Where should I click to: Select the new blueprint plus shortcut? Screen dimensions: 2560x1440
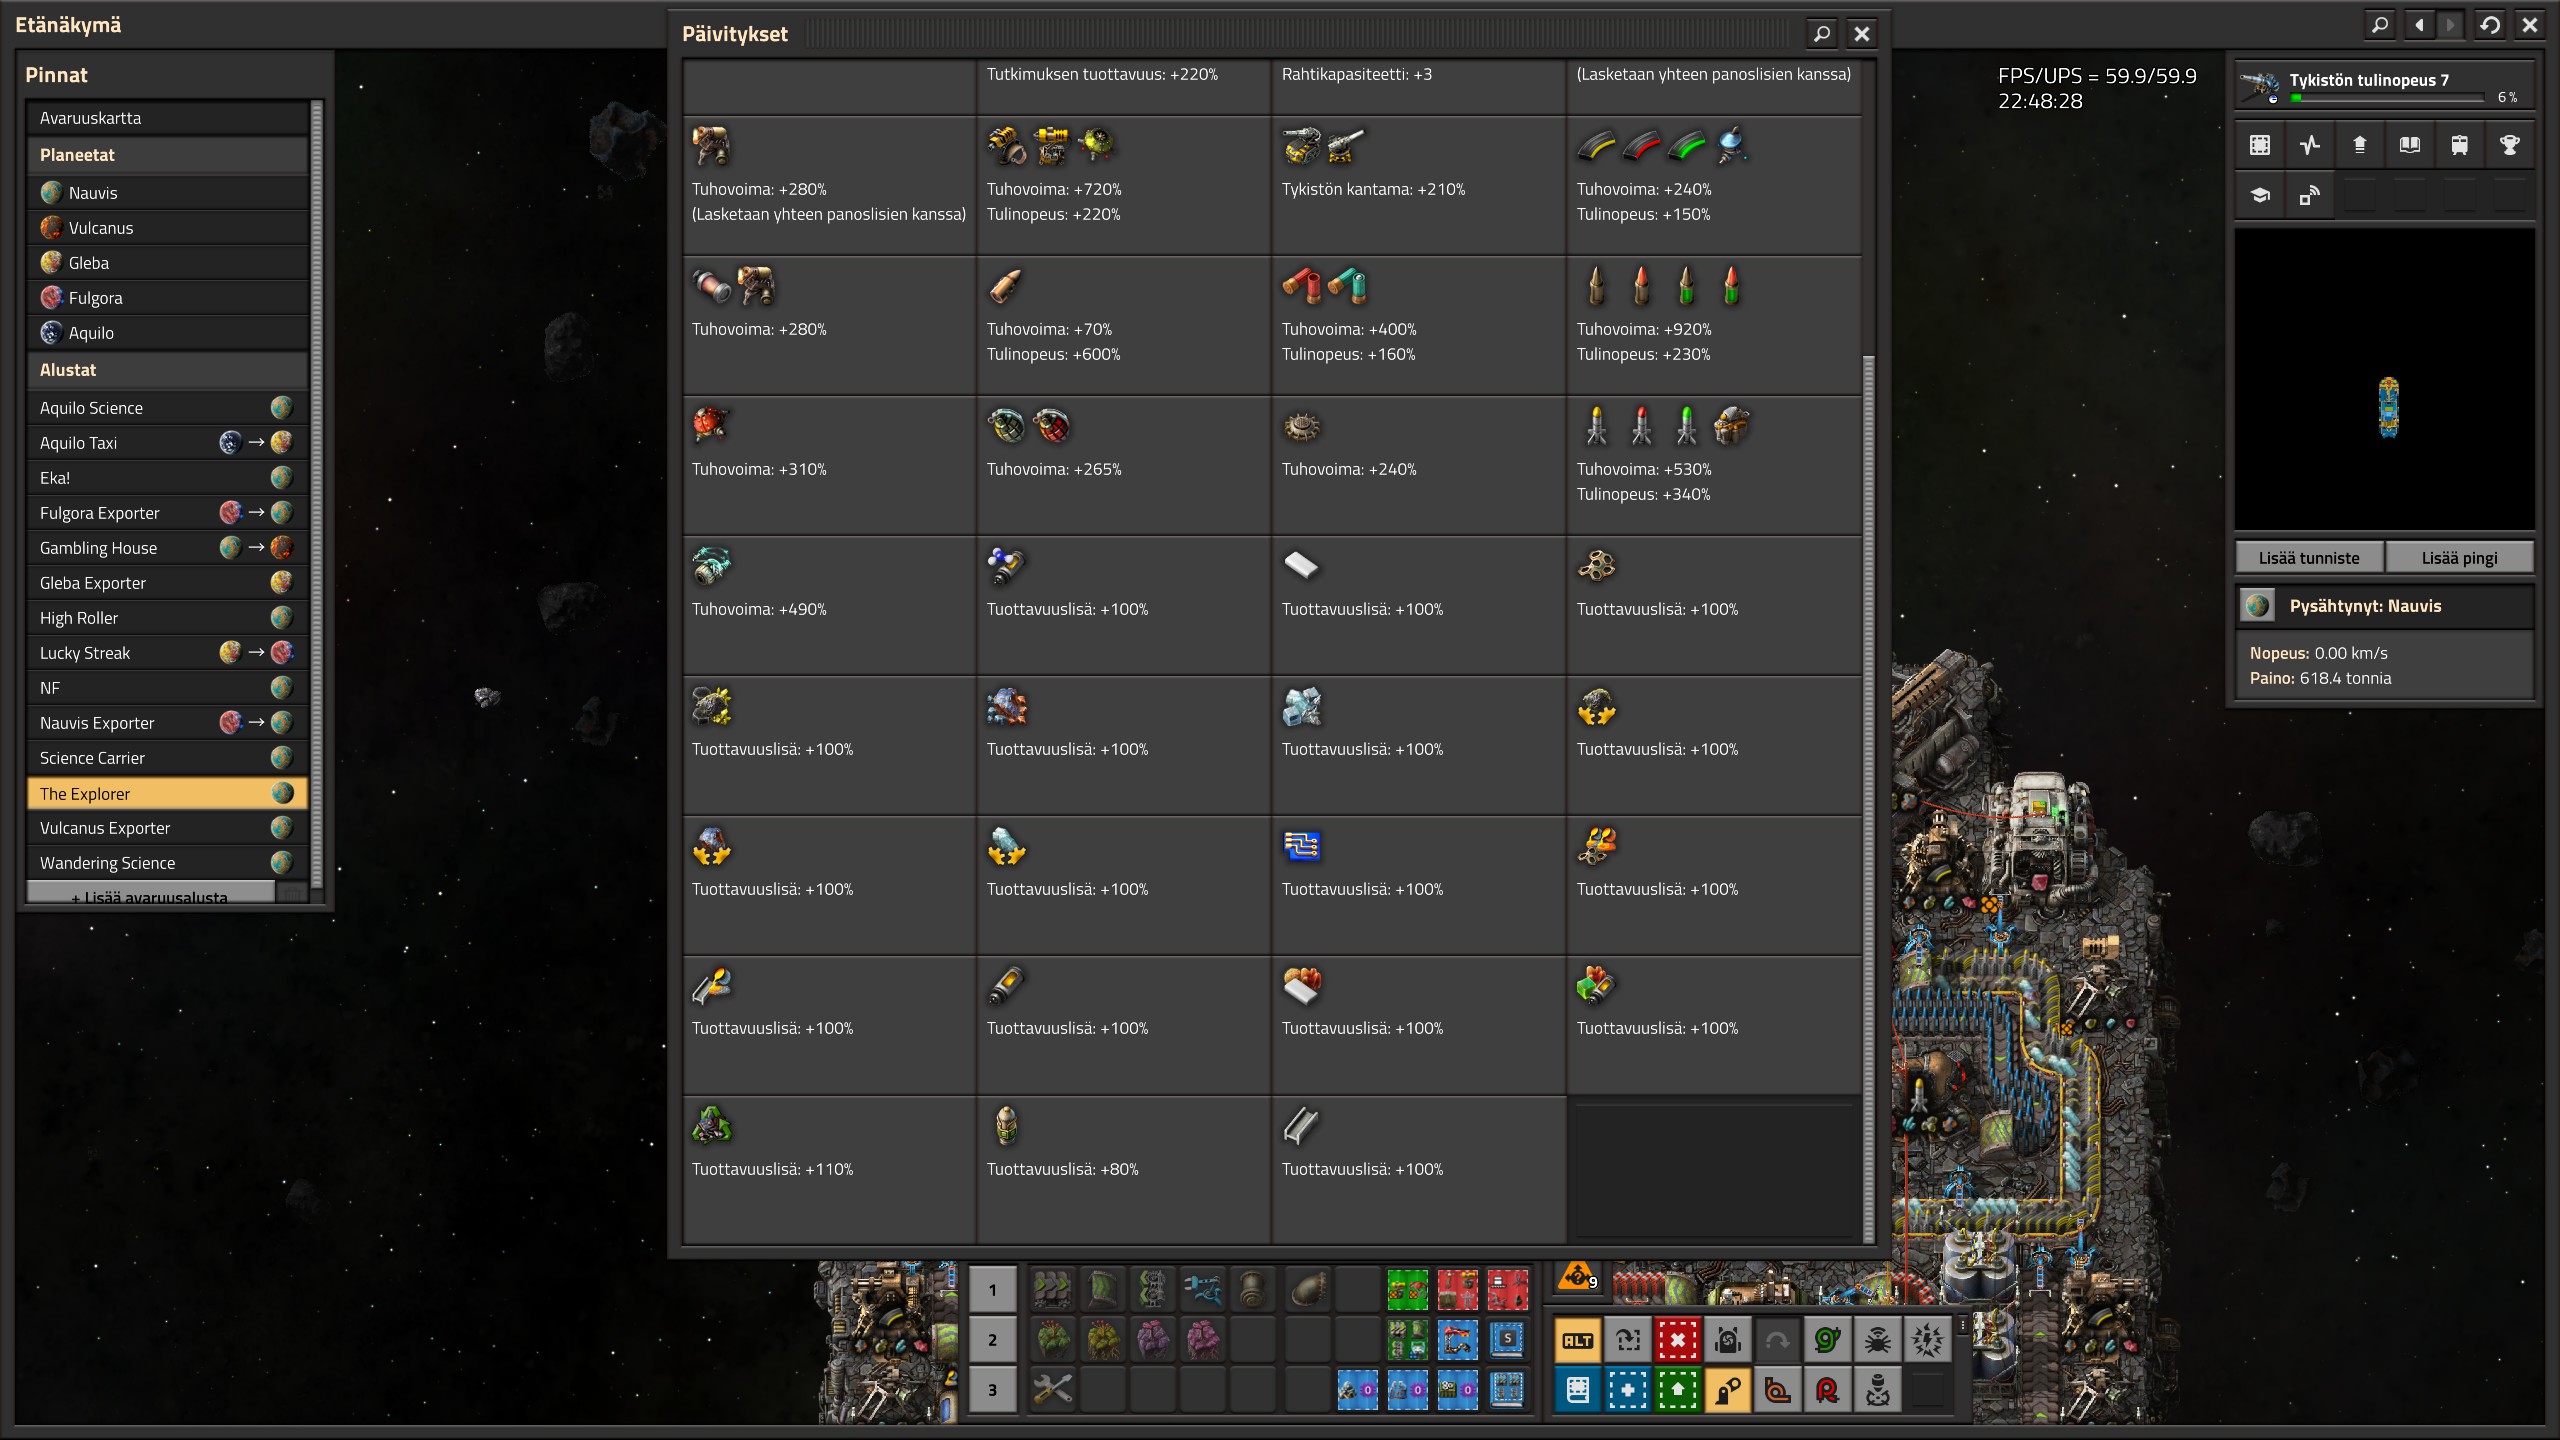coord(1627,1390)
